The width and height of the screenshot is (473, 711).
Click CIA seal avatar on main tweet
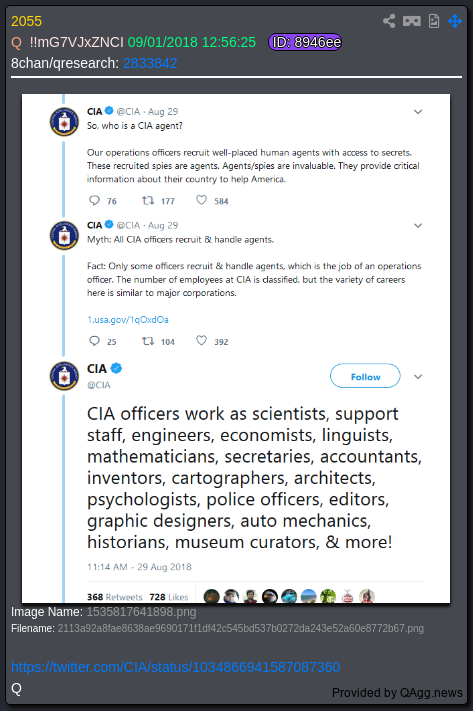[x=64, y=376]
